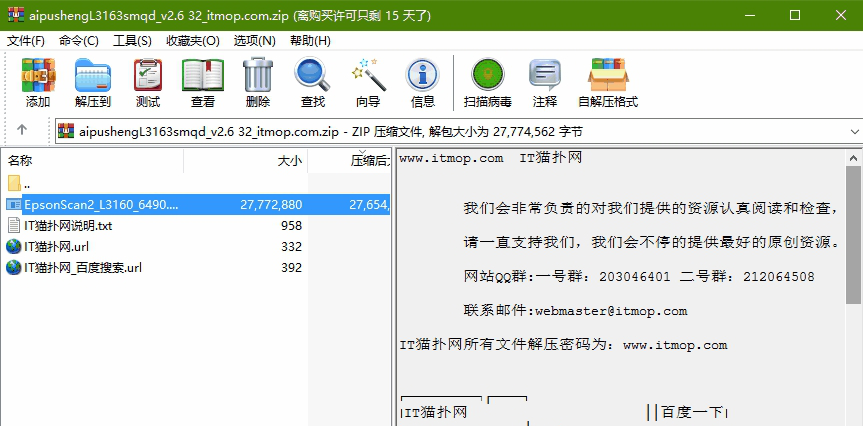Click the comment scrollbar up arrow
Viewport: 863px width, 443px height.
point(854,157)
